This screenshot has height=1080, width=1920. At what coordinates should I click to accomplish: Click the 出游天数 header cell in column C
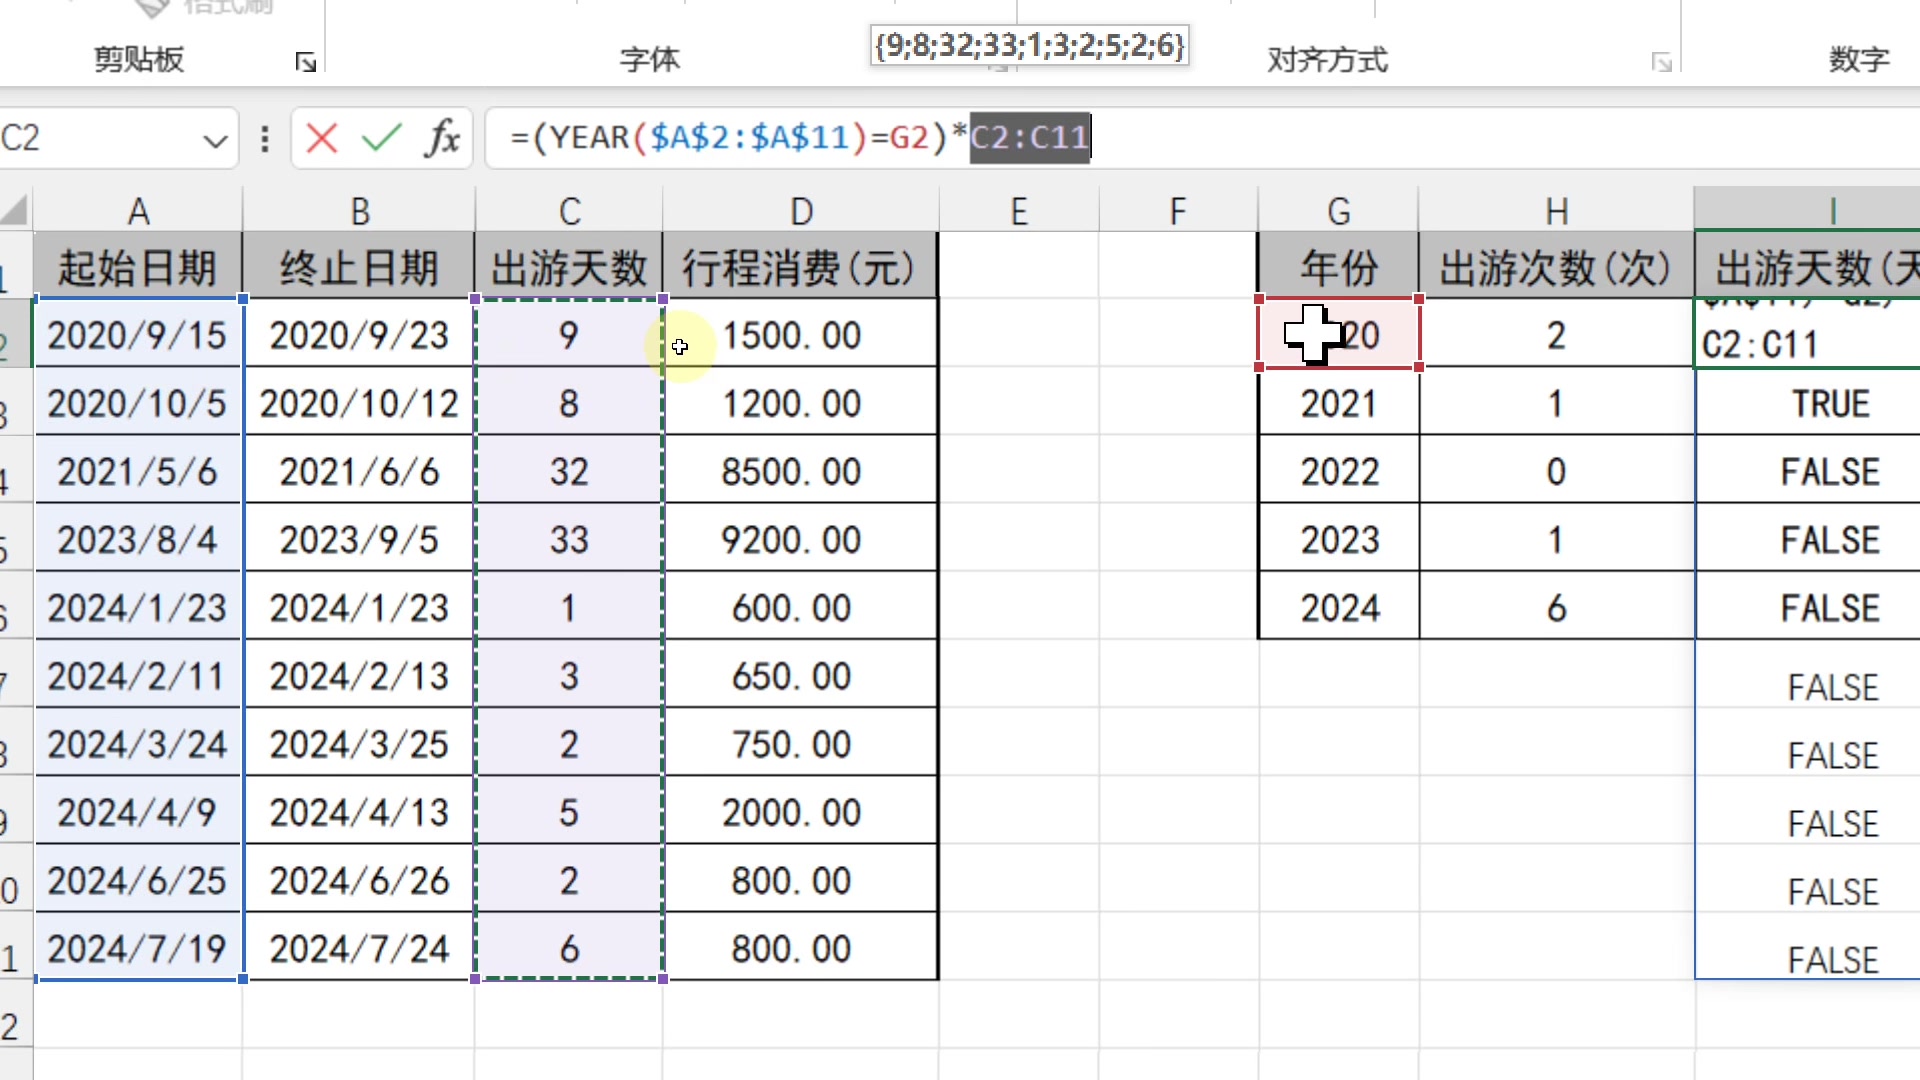(x=569, y=267)
